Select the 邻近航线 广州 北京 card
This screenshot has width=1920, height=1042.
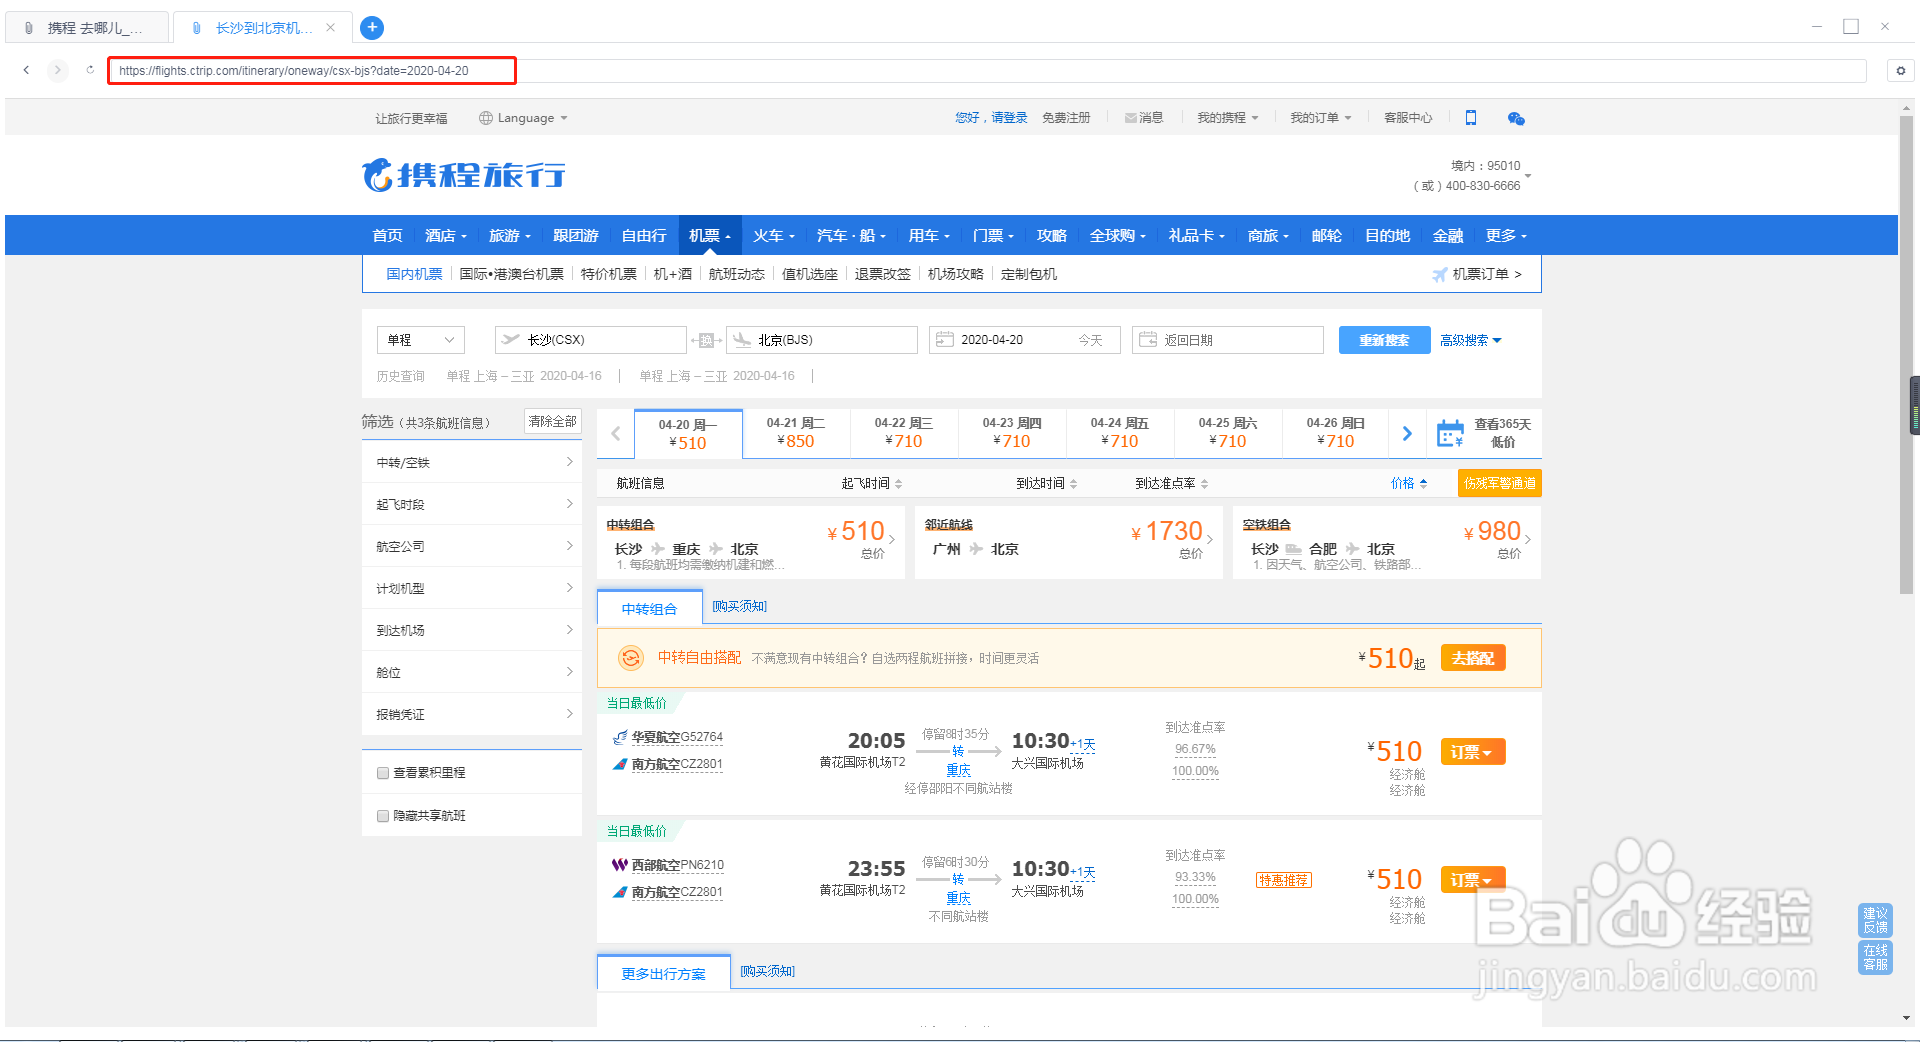pos(1069,542)
